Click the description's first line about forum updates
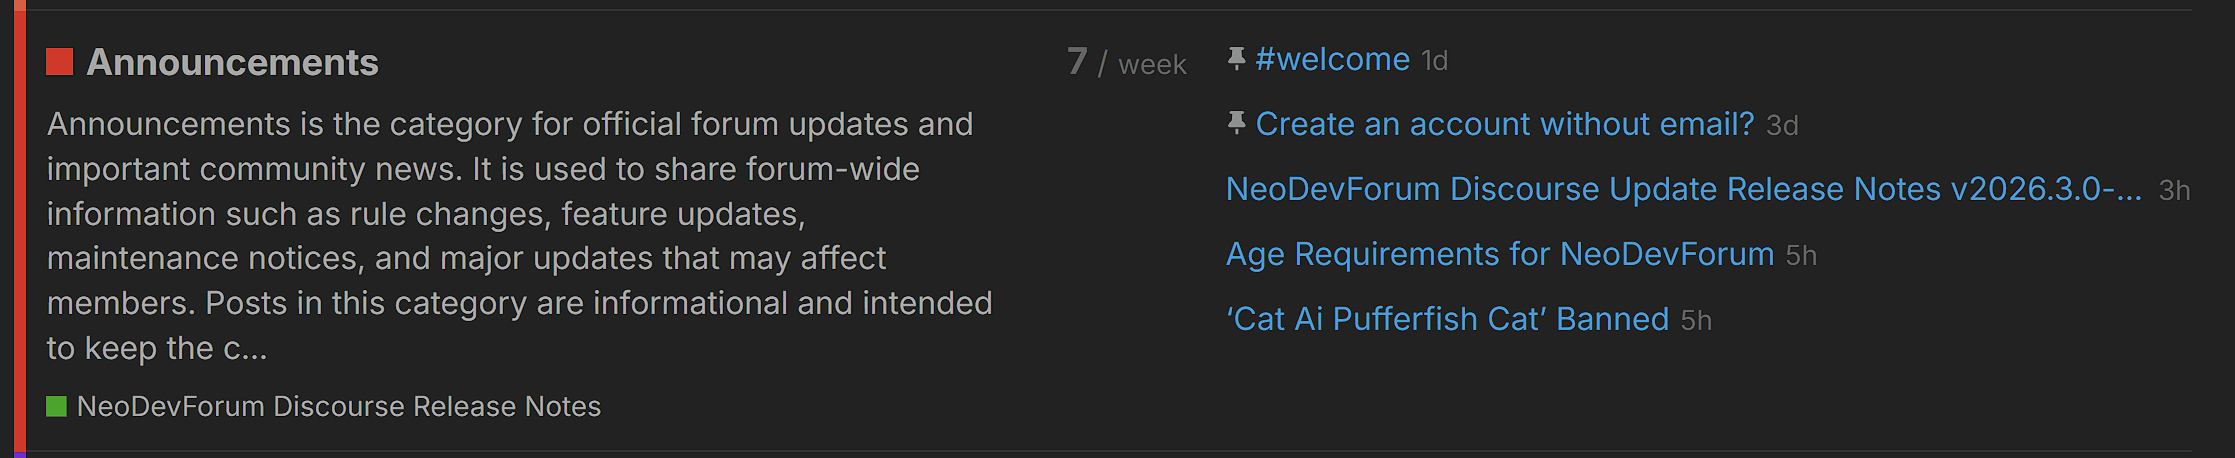Image resolution: width=2235 pixels, height=458 pixels. pos(509,124)
